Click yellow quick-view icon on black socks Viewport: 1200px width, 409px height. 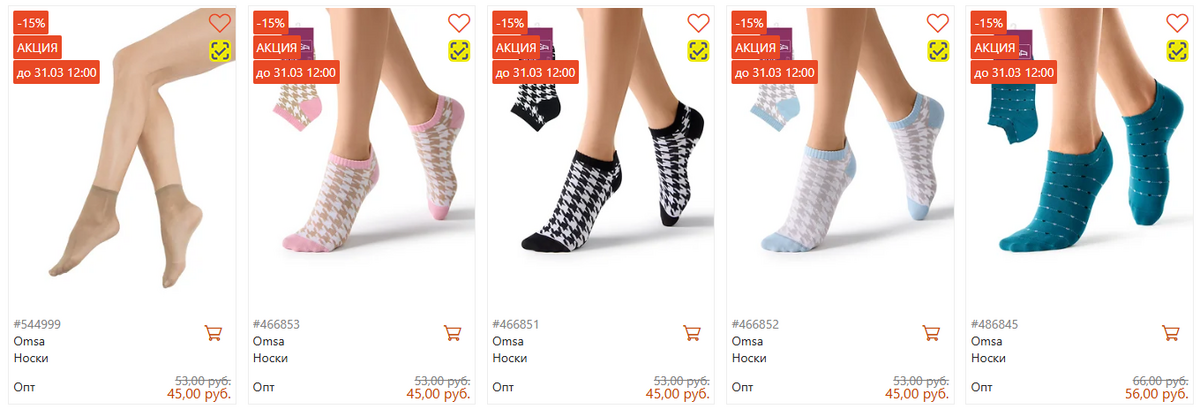point(698,50)
